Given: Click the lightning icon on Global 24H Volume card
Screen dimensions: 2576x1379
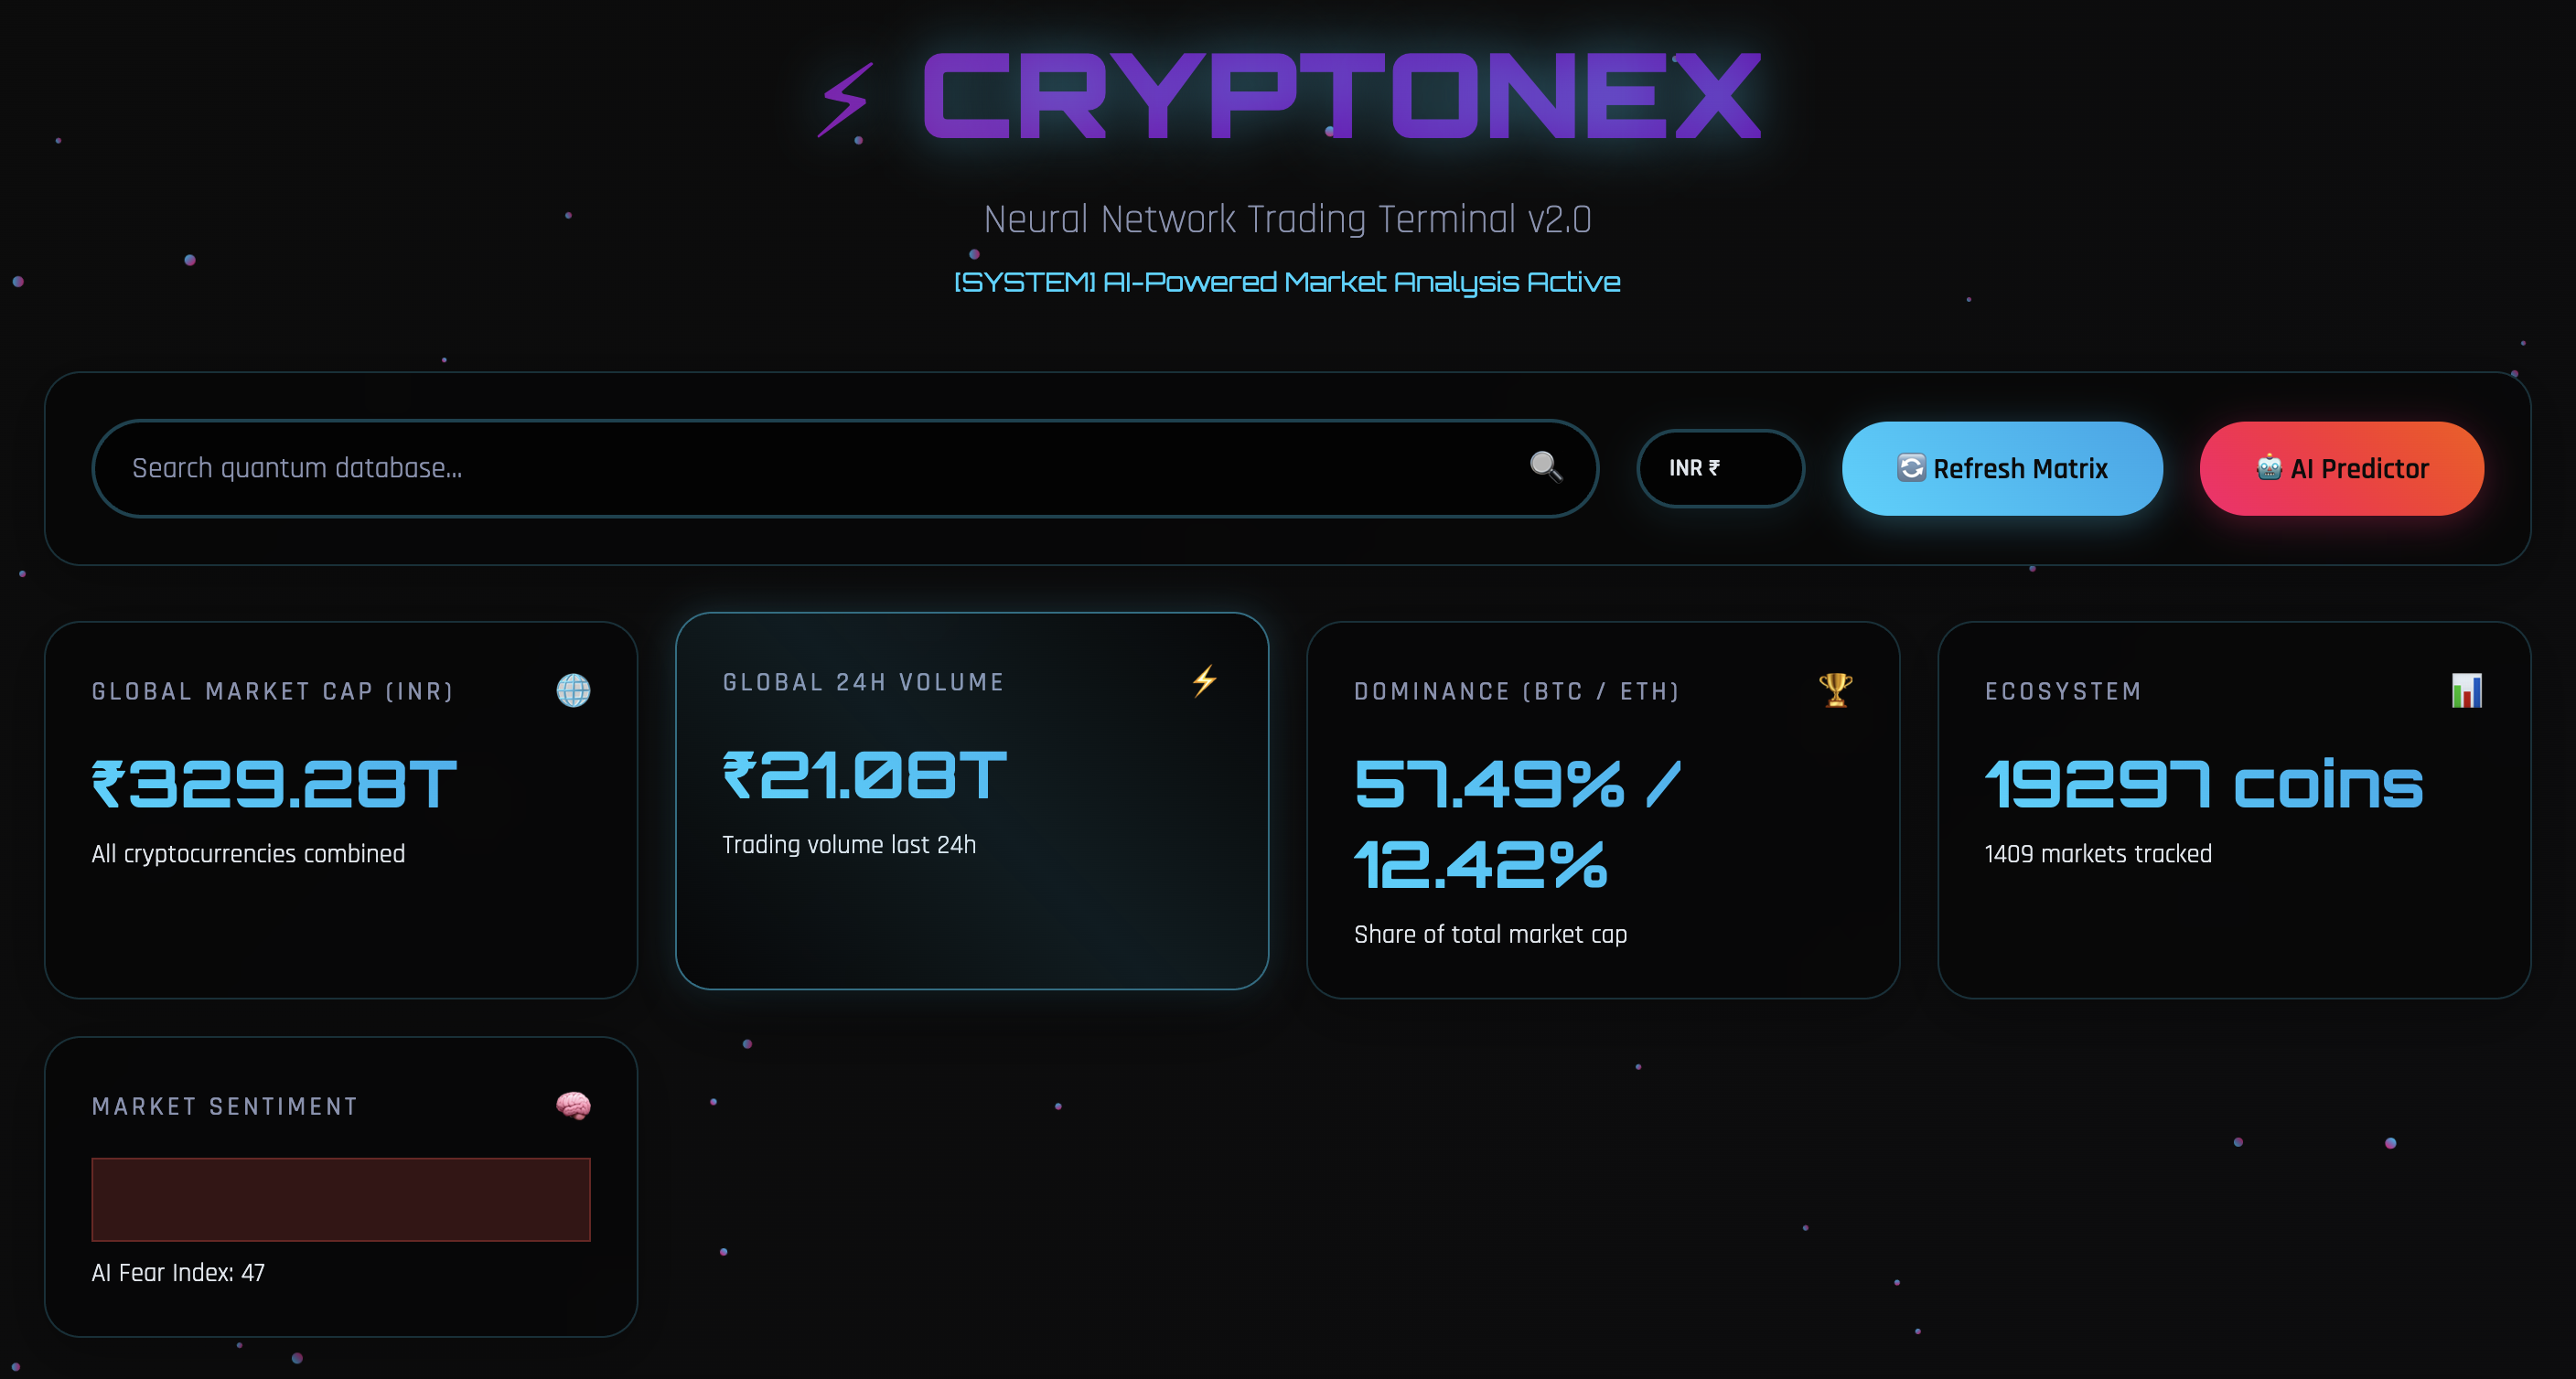Looking at the screenshot, I should pyautogui.click(x=1204, y=681).
